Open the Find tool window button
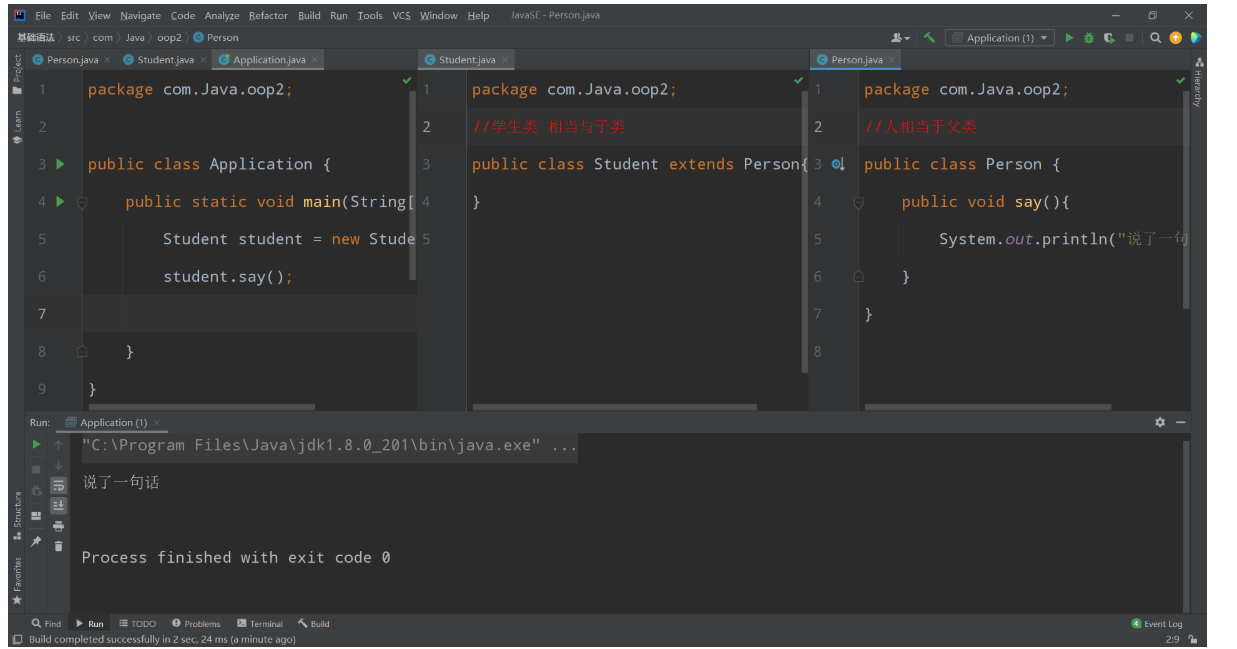Viewport: 1237px width, 649px height. click(x=46, y=623)
